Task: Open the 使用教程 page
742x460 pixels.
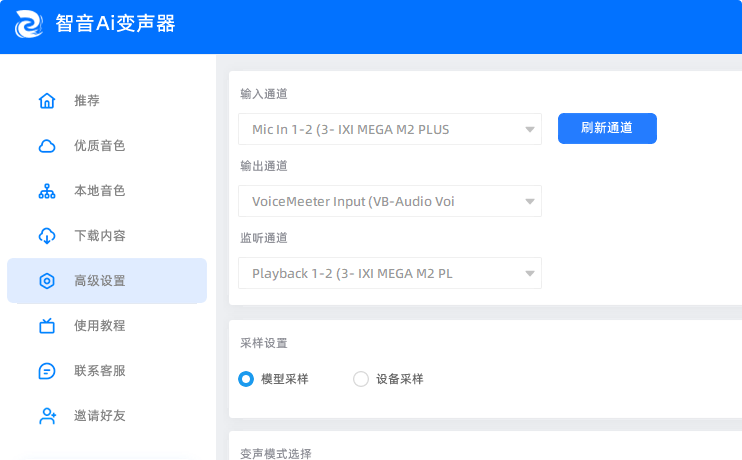Action: tap(107, 326)
